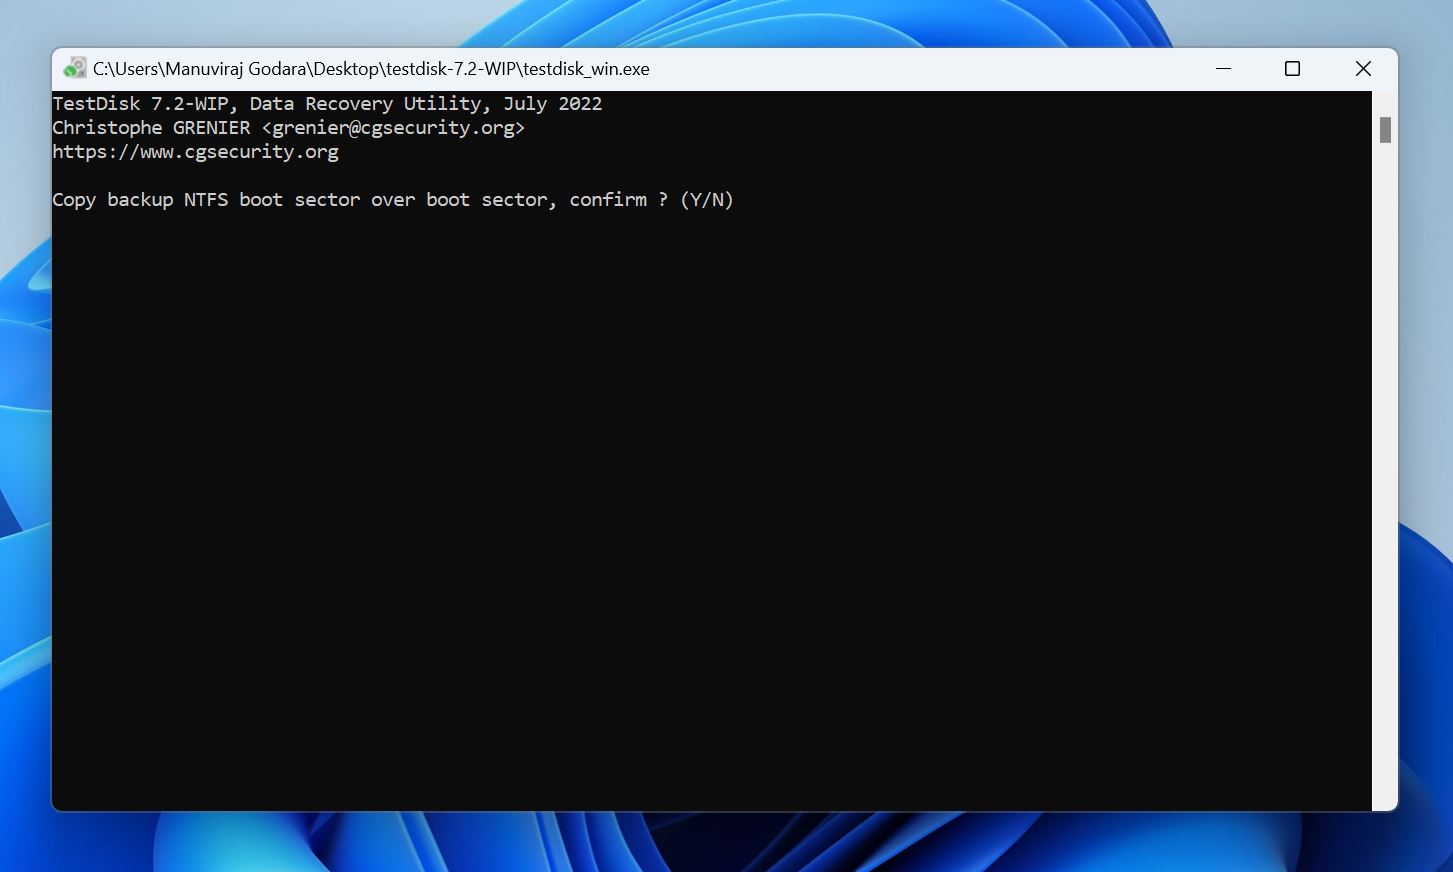This screenshot has width=1453, height=872.
Task: Click the 'Copy backup NTFS boot sector' prompt
Action: coord(393,200)
